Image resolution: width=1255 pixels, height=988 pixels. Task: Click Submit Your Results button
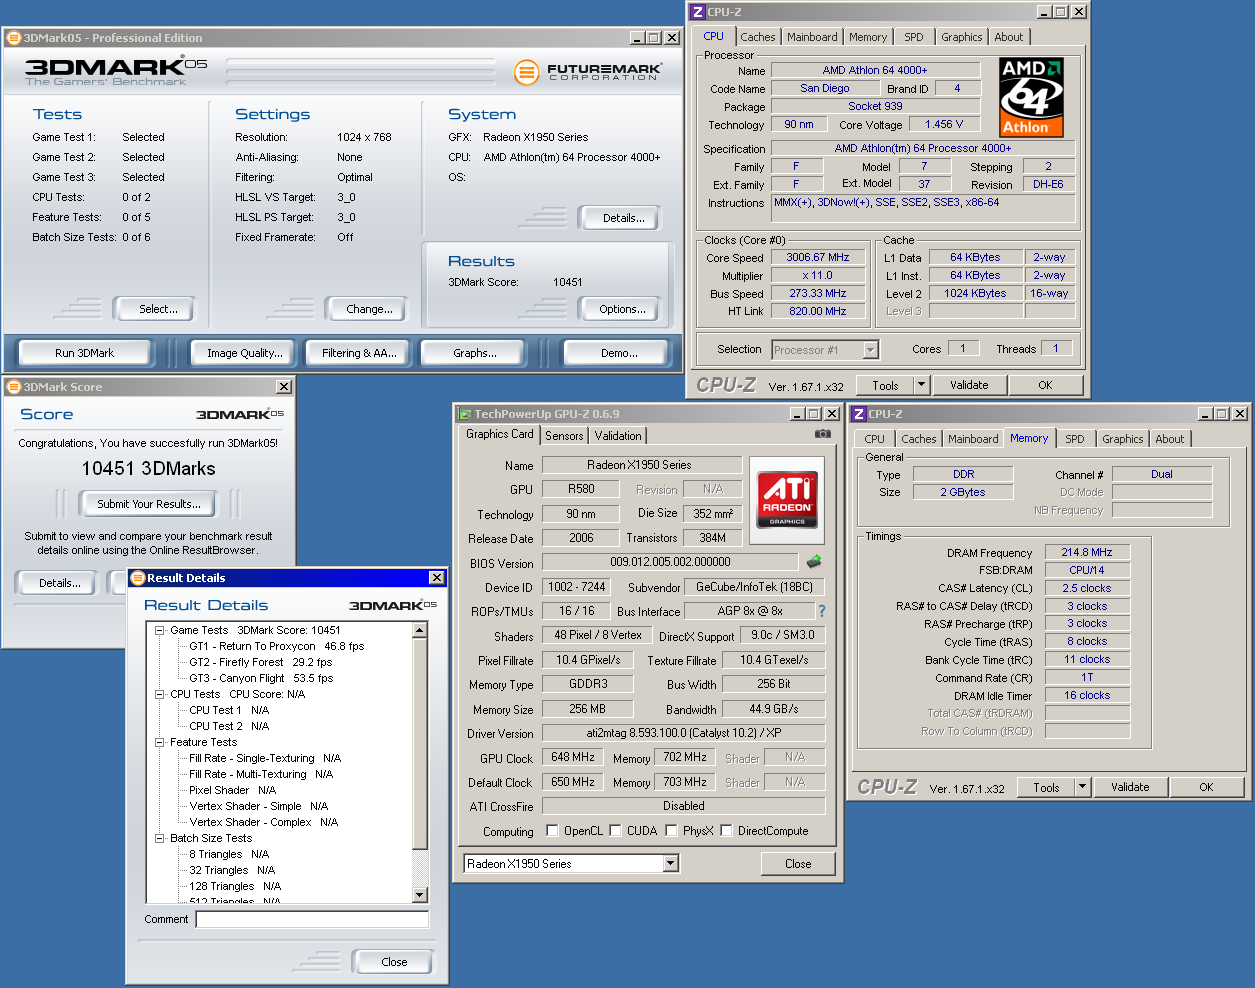click(x=149, y=504)
